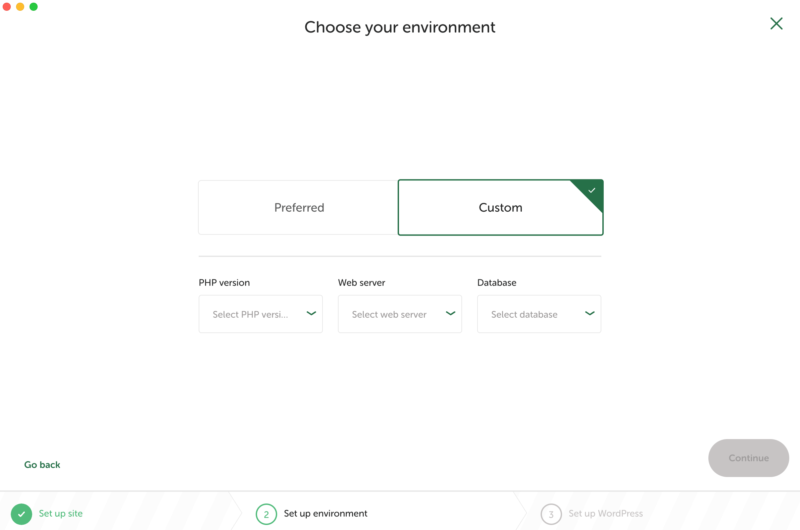
Task: Expand the chevron arrow in Select web server
Action: point(450,313)
